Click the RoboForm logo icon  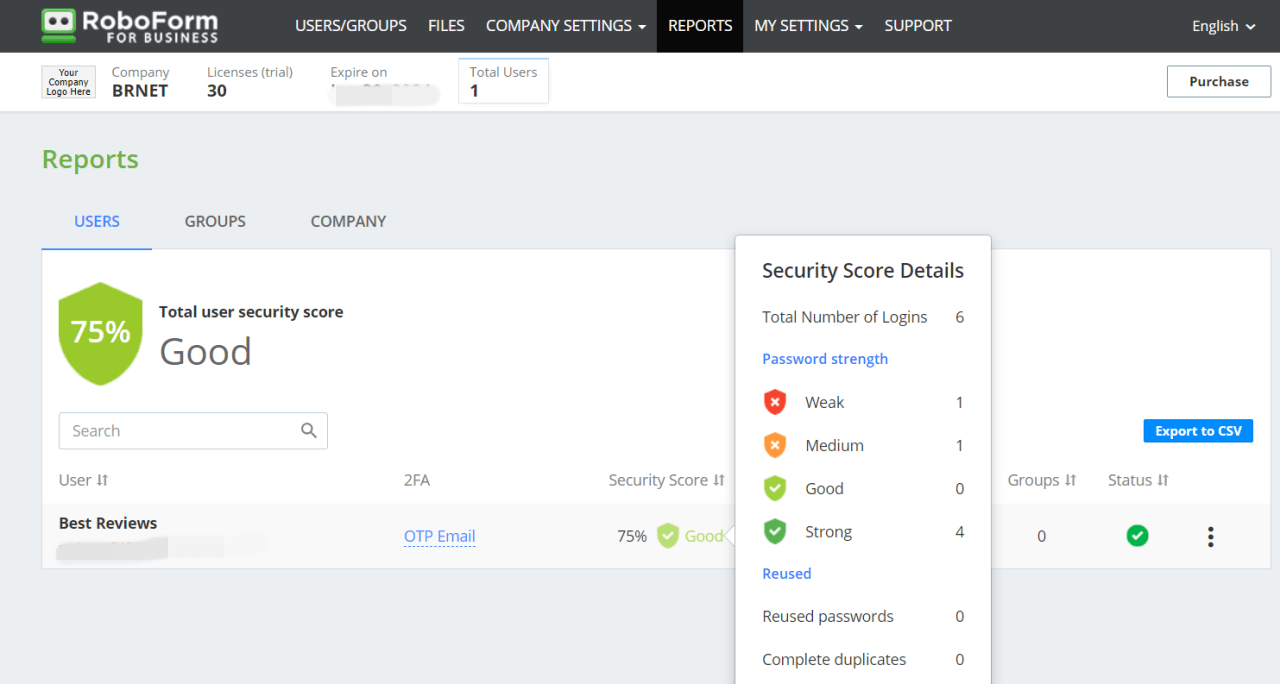click(x=56, y=25)
